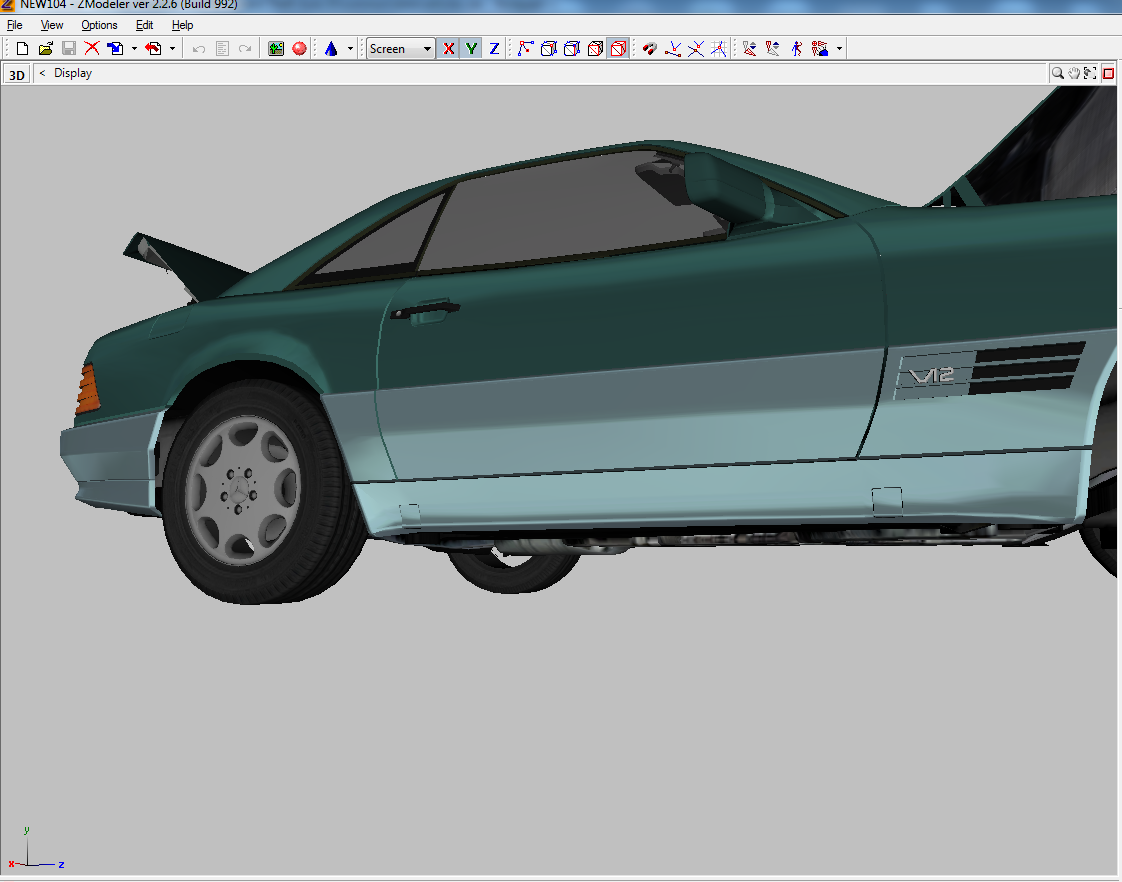Image resolution: width=1122 pixels, height=882 pixels.
Task: Toggle the Y axis constraint
Action: 471,48
